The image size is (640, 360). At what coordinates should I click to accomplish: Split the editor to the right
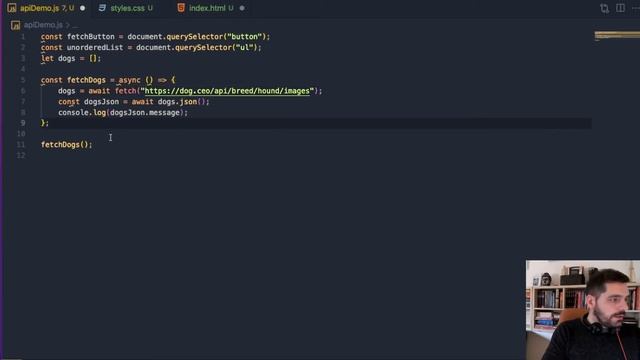click(x=620, y=8)
